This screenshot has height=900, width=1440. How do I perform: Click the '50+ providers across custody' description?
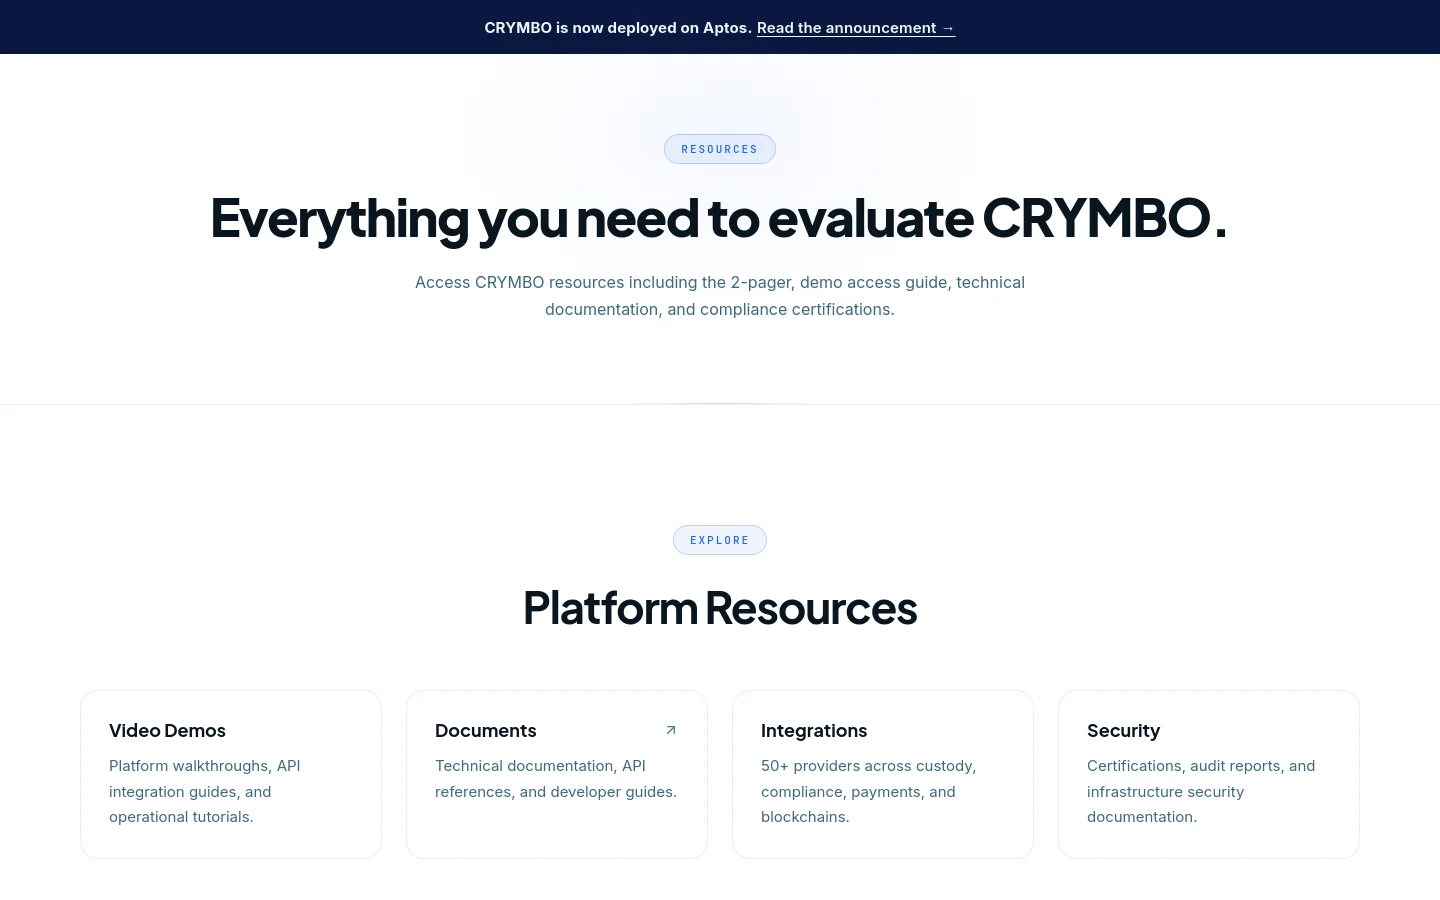click(x=868, y=791)
